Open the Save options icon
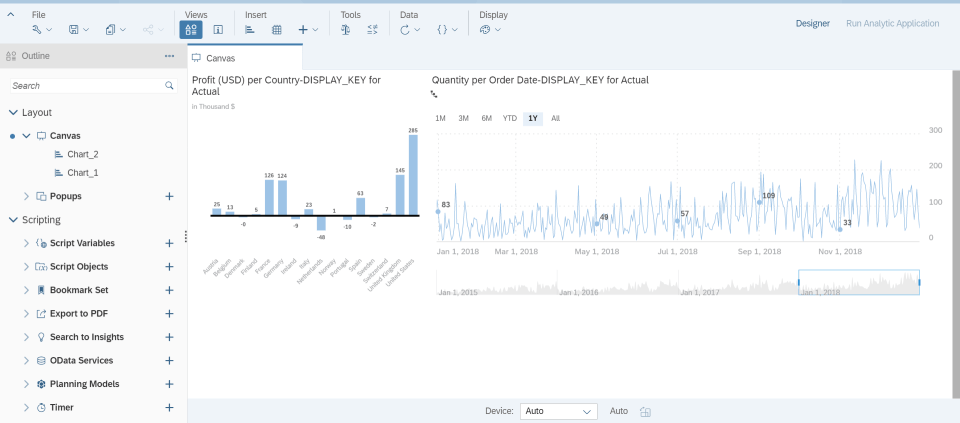 point(74,30)
